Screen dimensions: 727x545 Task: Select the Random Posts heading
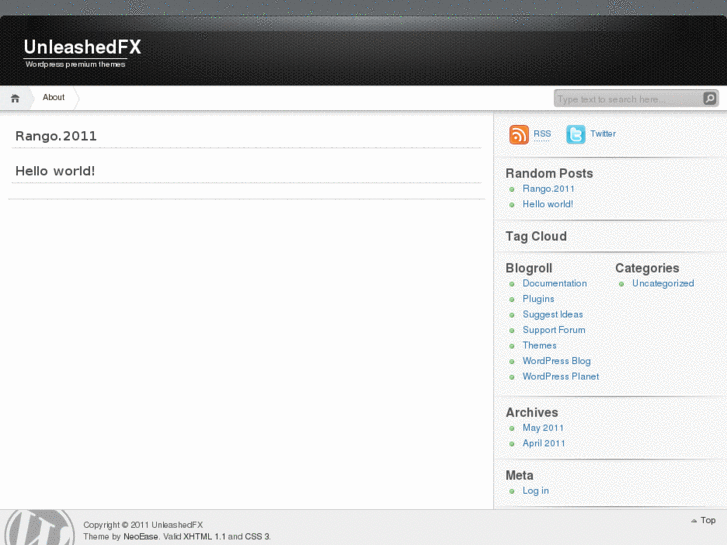tap(549, 173)
